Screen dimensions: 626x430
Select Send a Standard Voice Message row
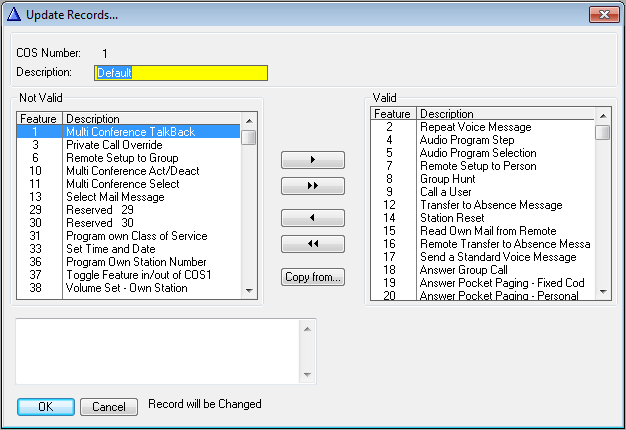click(483, 257)
